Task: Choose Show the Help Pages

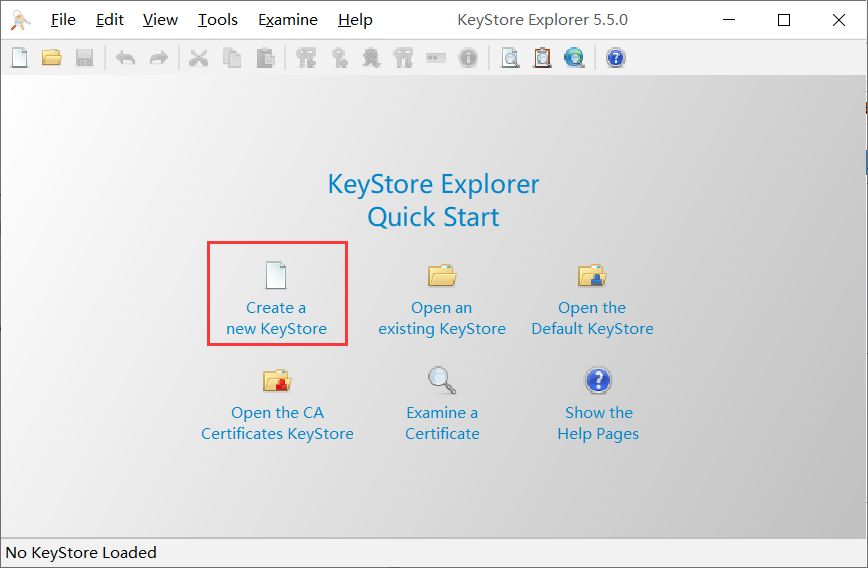Action: click(x=598, y=404)
